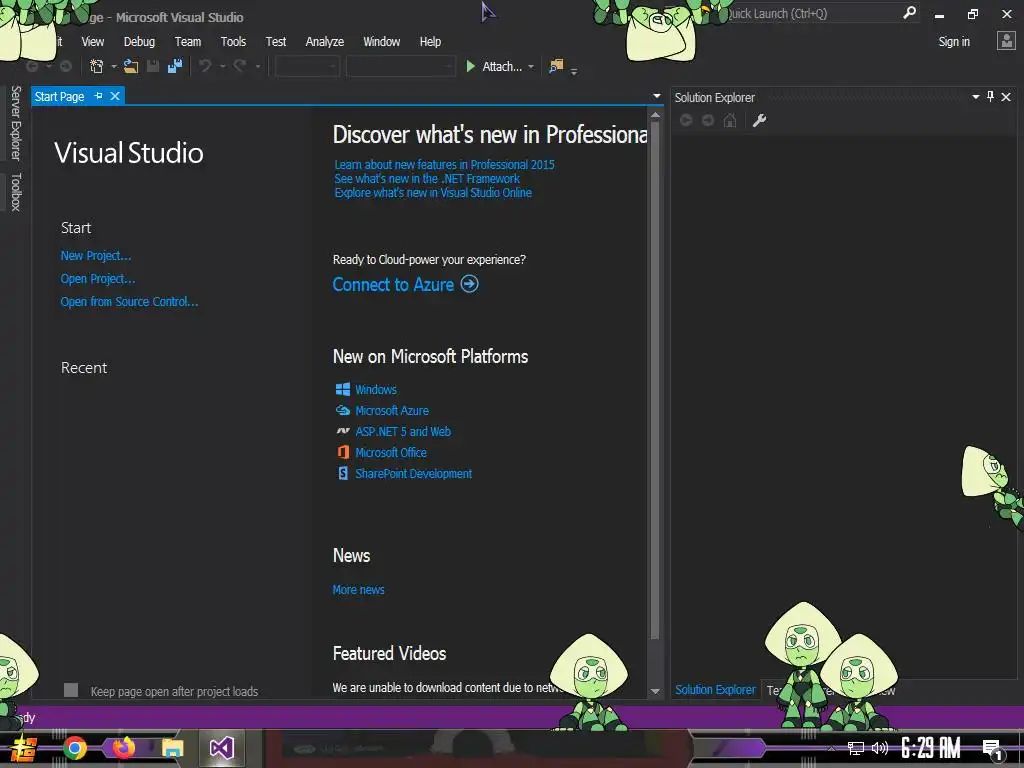
Task: Open the Test menu
Action: pos(276,42)
